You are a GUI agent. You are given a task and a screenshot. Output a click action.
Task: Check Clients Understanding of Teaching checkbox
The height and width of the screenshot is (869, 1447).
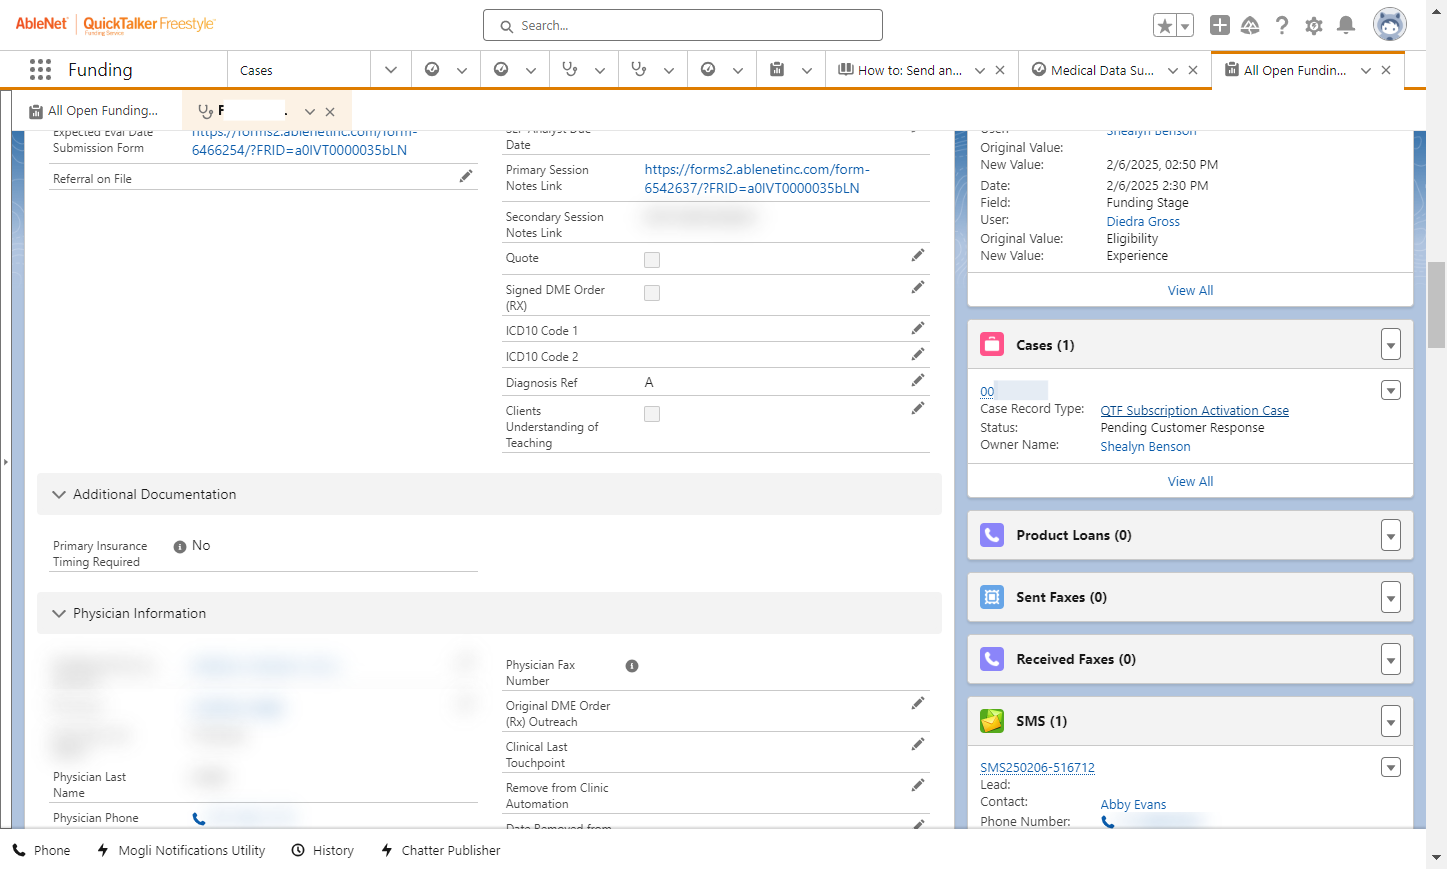coord(652,414)
